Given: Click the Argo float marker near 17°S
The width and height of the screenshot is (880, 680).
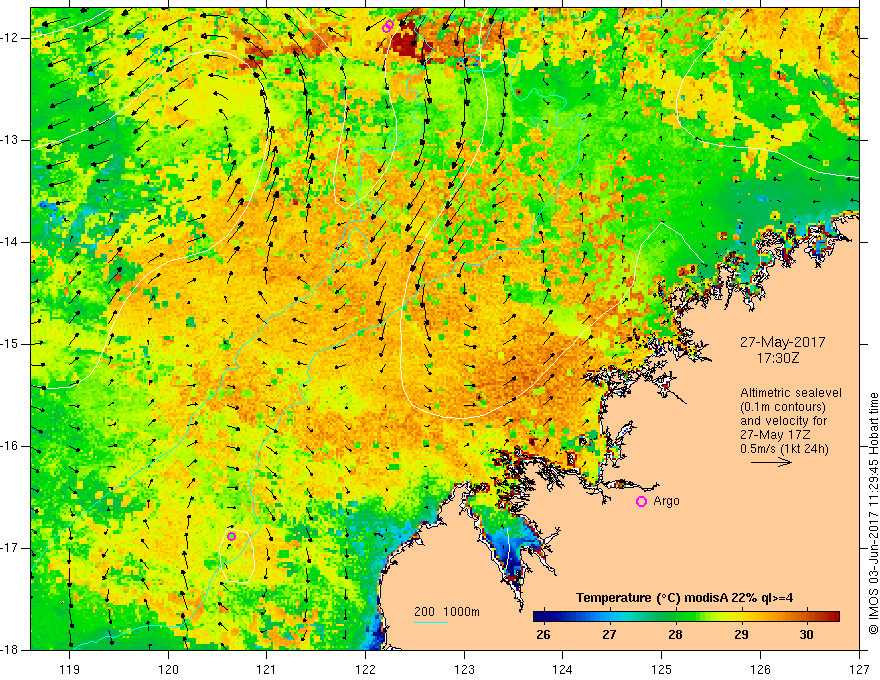Looking at the screenshot, I should pos(231,536).
